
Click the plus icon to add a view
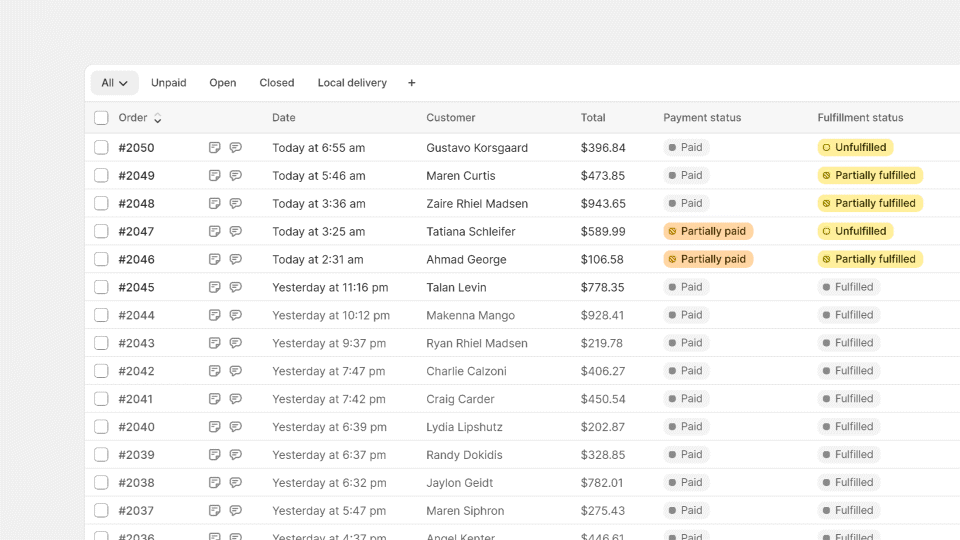411,83
